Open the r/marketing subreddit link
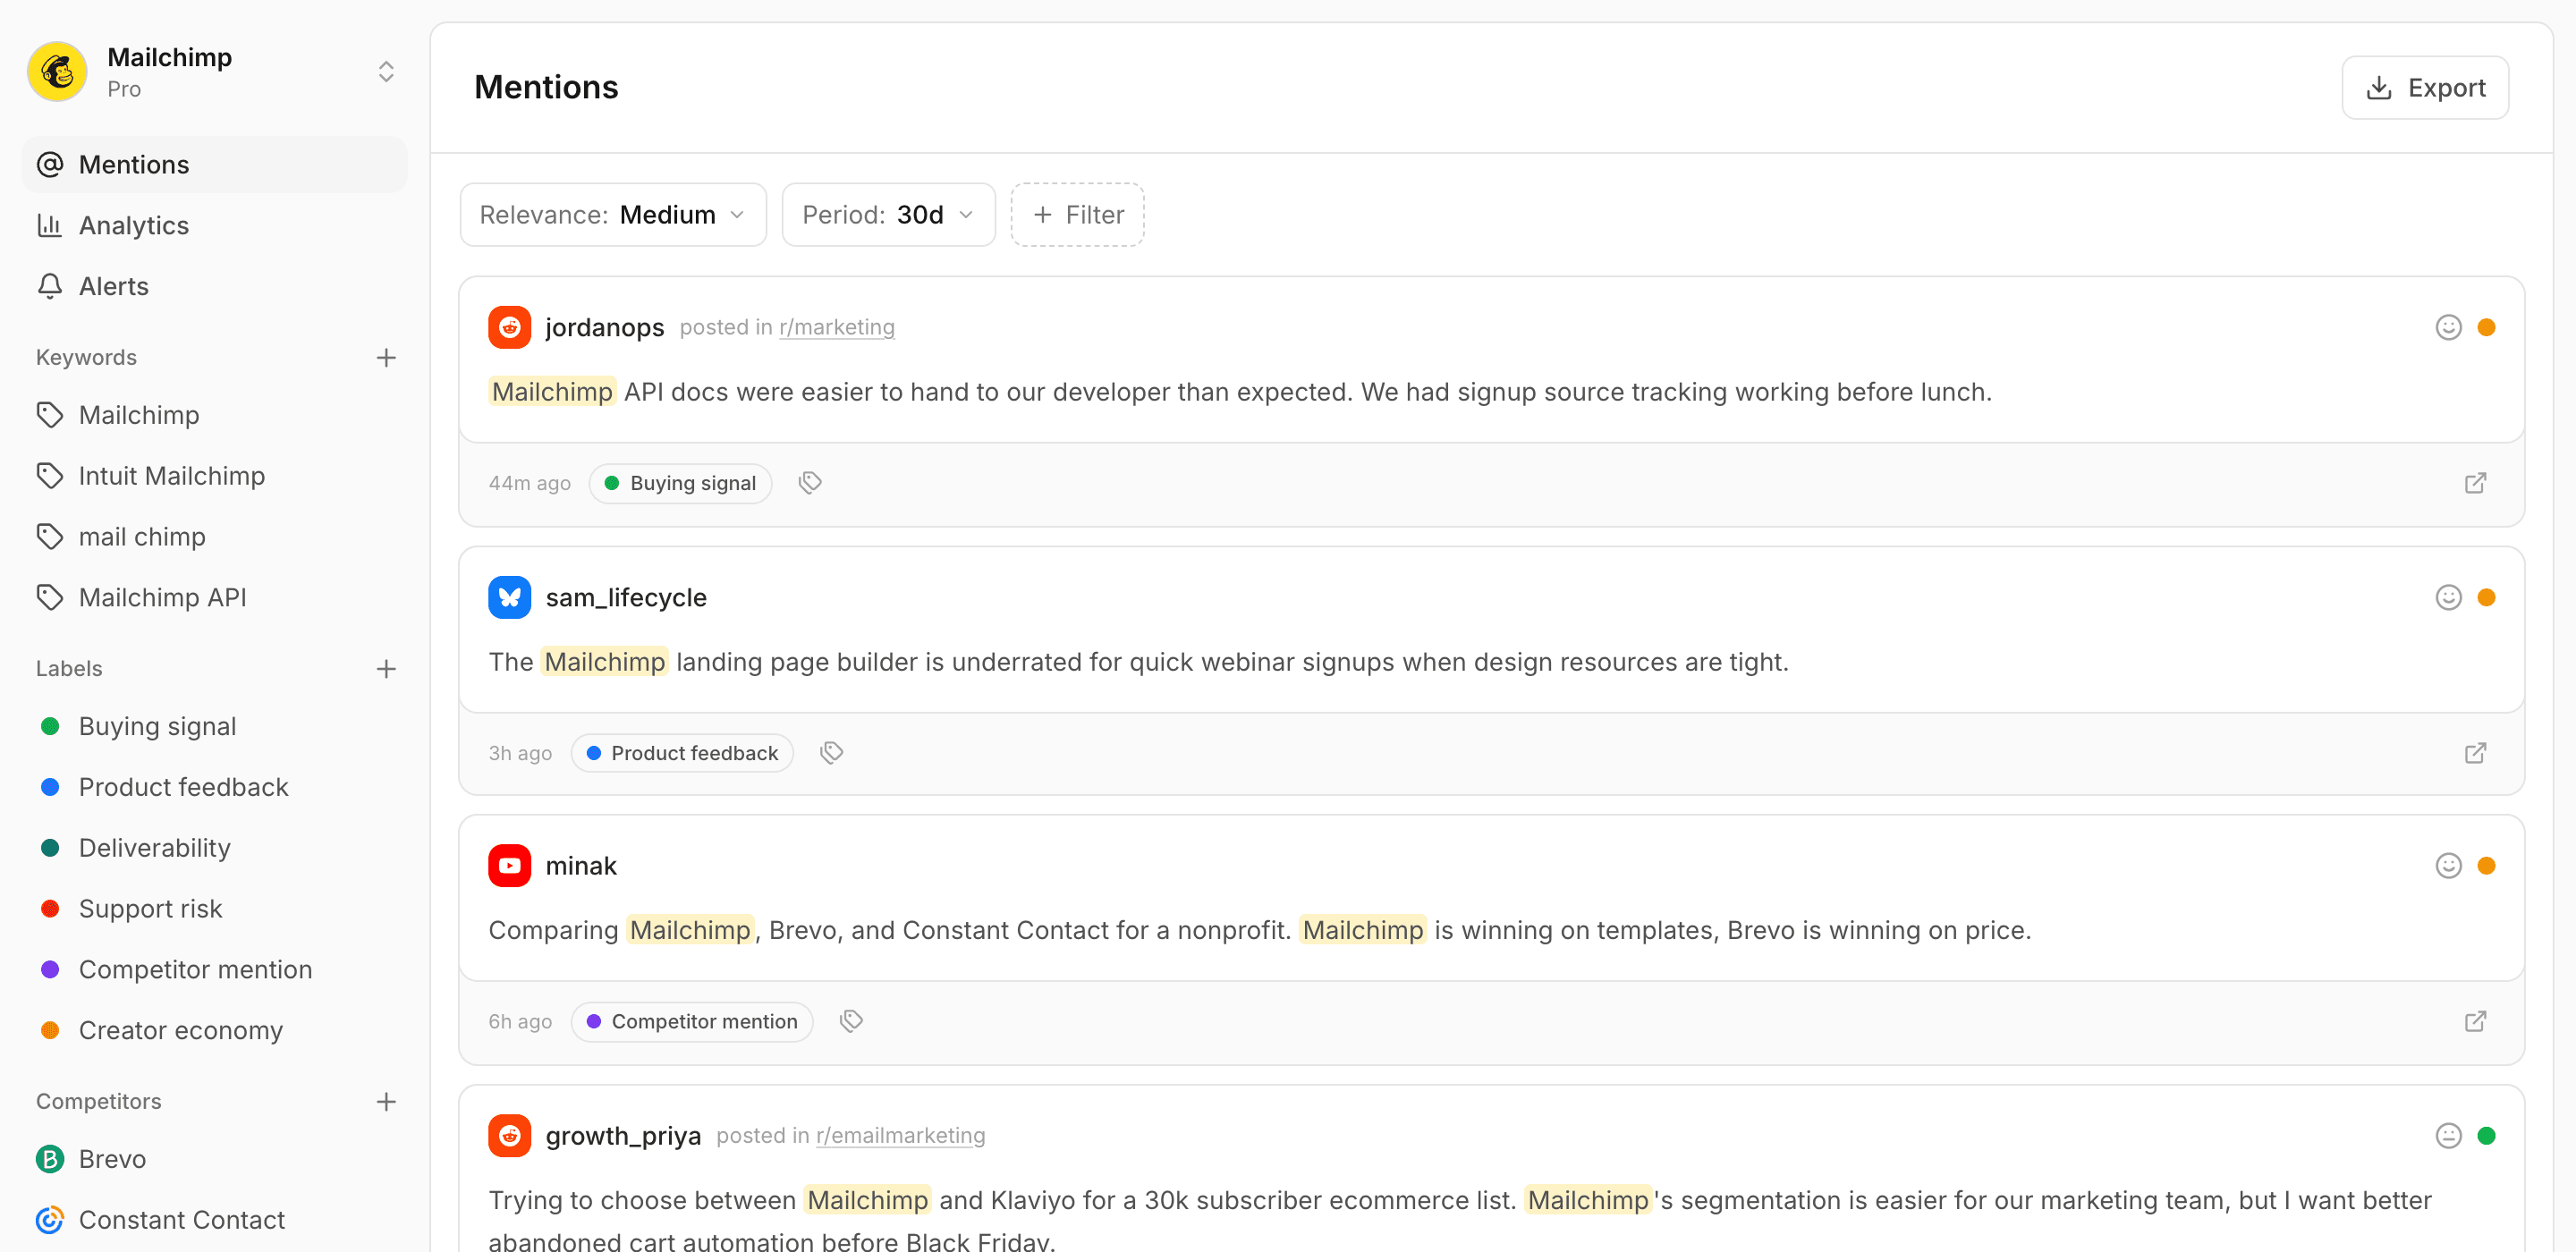2576x1252 pixels. [x=837, y=328]
